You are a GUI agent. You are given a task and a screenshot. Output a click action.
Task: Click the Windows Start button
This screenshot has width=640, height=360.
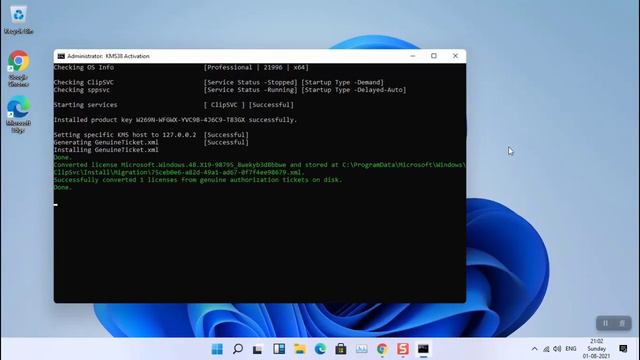(x=217, y=349)
